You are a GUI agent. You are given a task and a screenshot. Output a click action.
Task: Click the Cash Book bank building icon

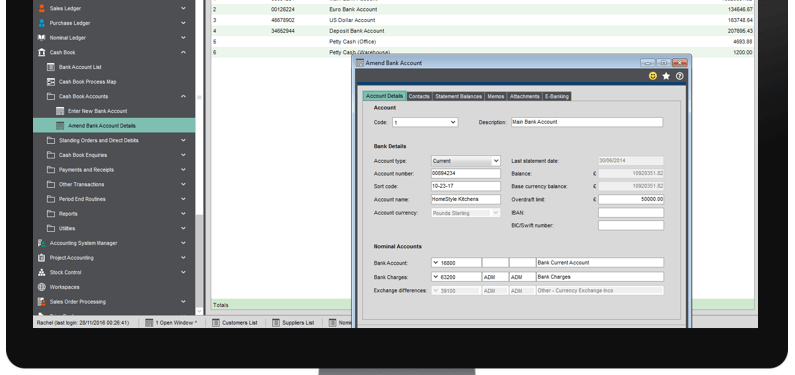tap(42, 52)
